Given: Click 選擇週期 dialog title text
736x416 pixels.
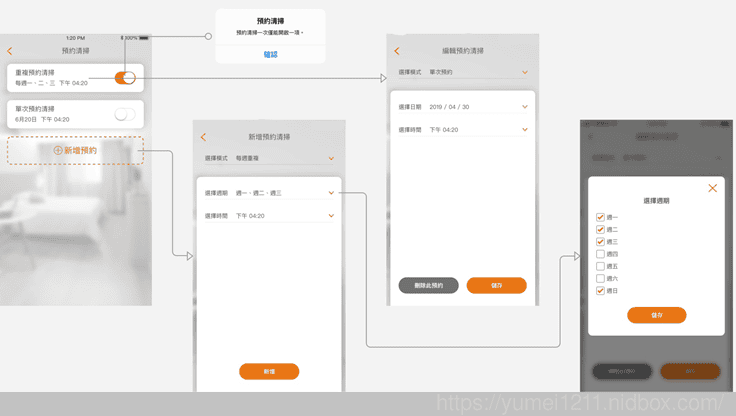Looking at the screenshot, I should point(656,201).
